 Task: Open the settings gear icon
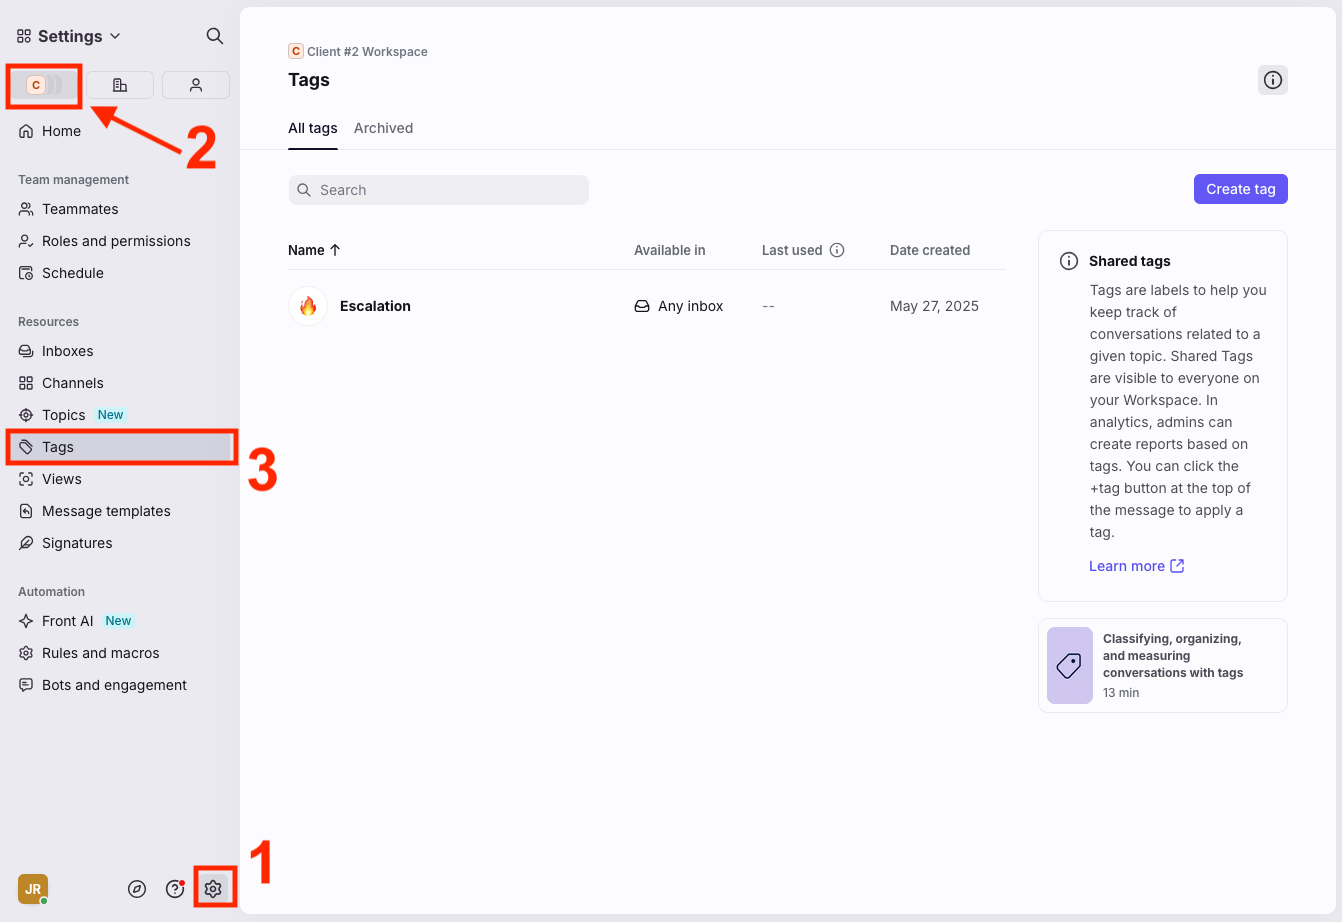click(x=213, y=888)
